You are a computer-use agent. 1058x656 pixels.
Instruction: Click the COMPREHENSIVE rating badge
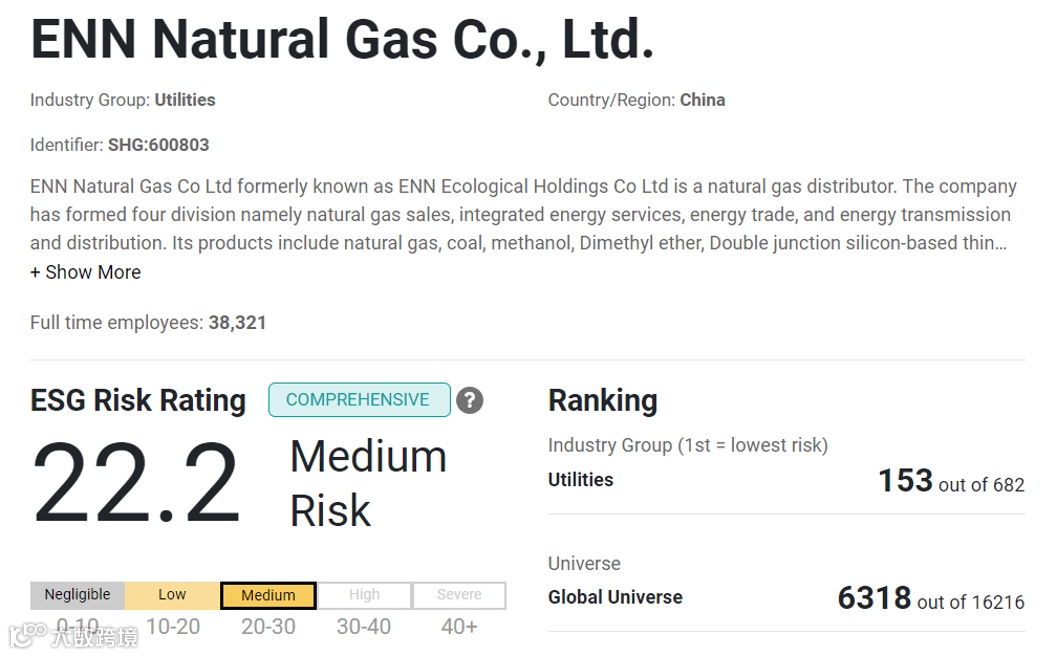358,400
